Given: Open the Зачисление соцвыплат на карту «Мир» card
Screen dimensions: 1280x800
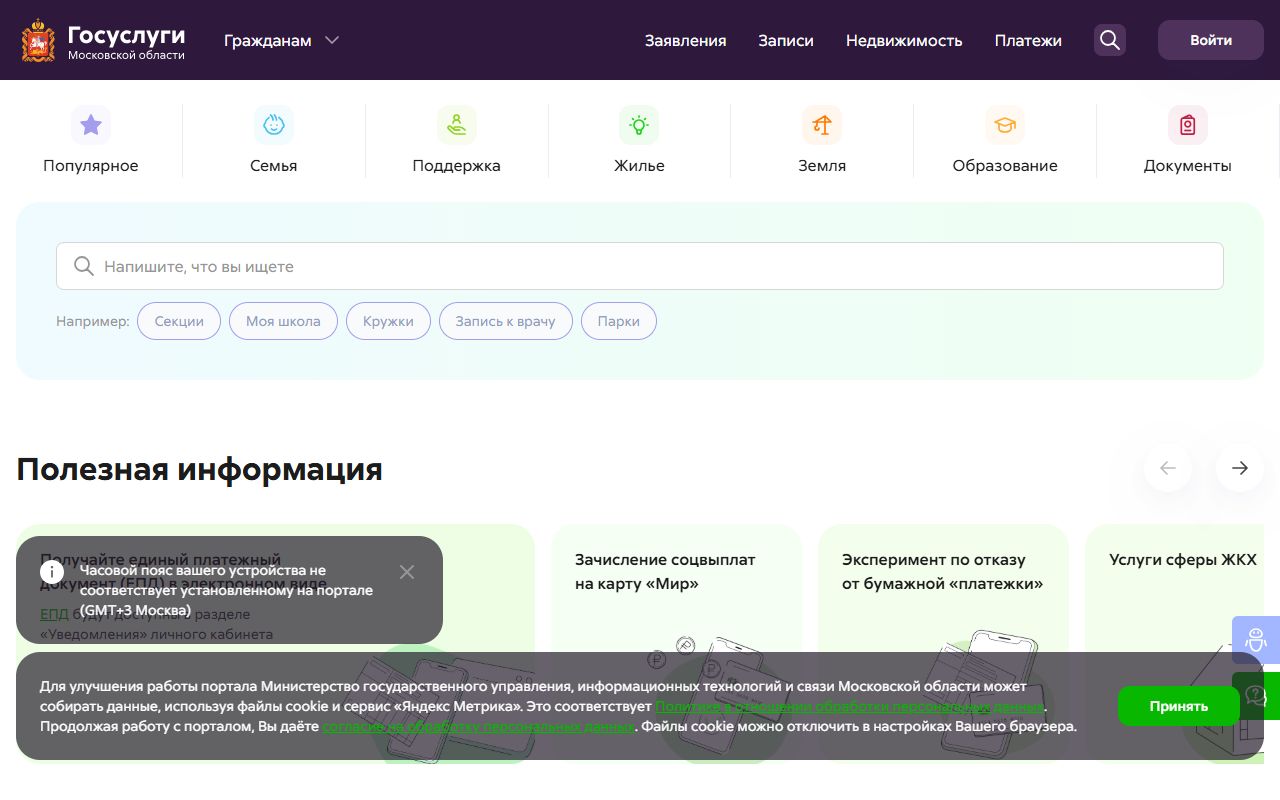Looking at the screenshot, I should [x=677, y=644].
